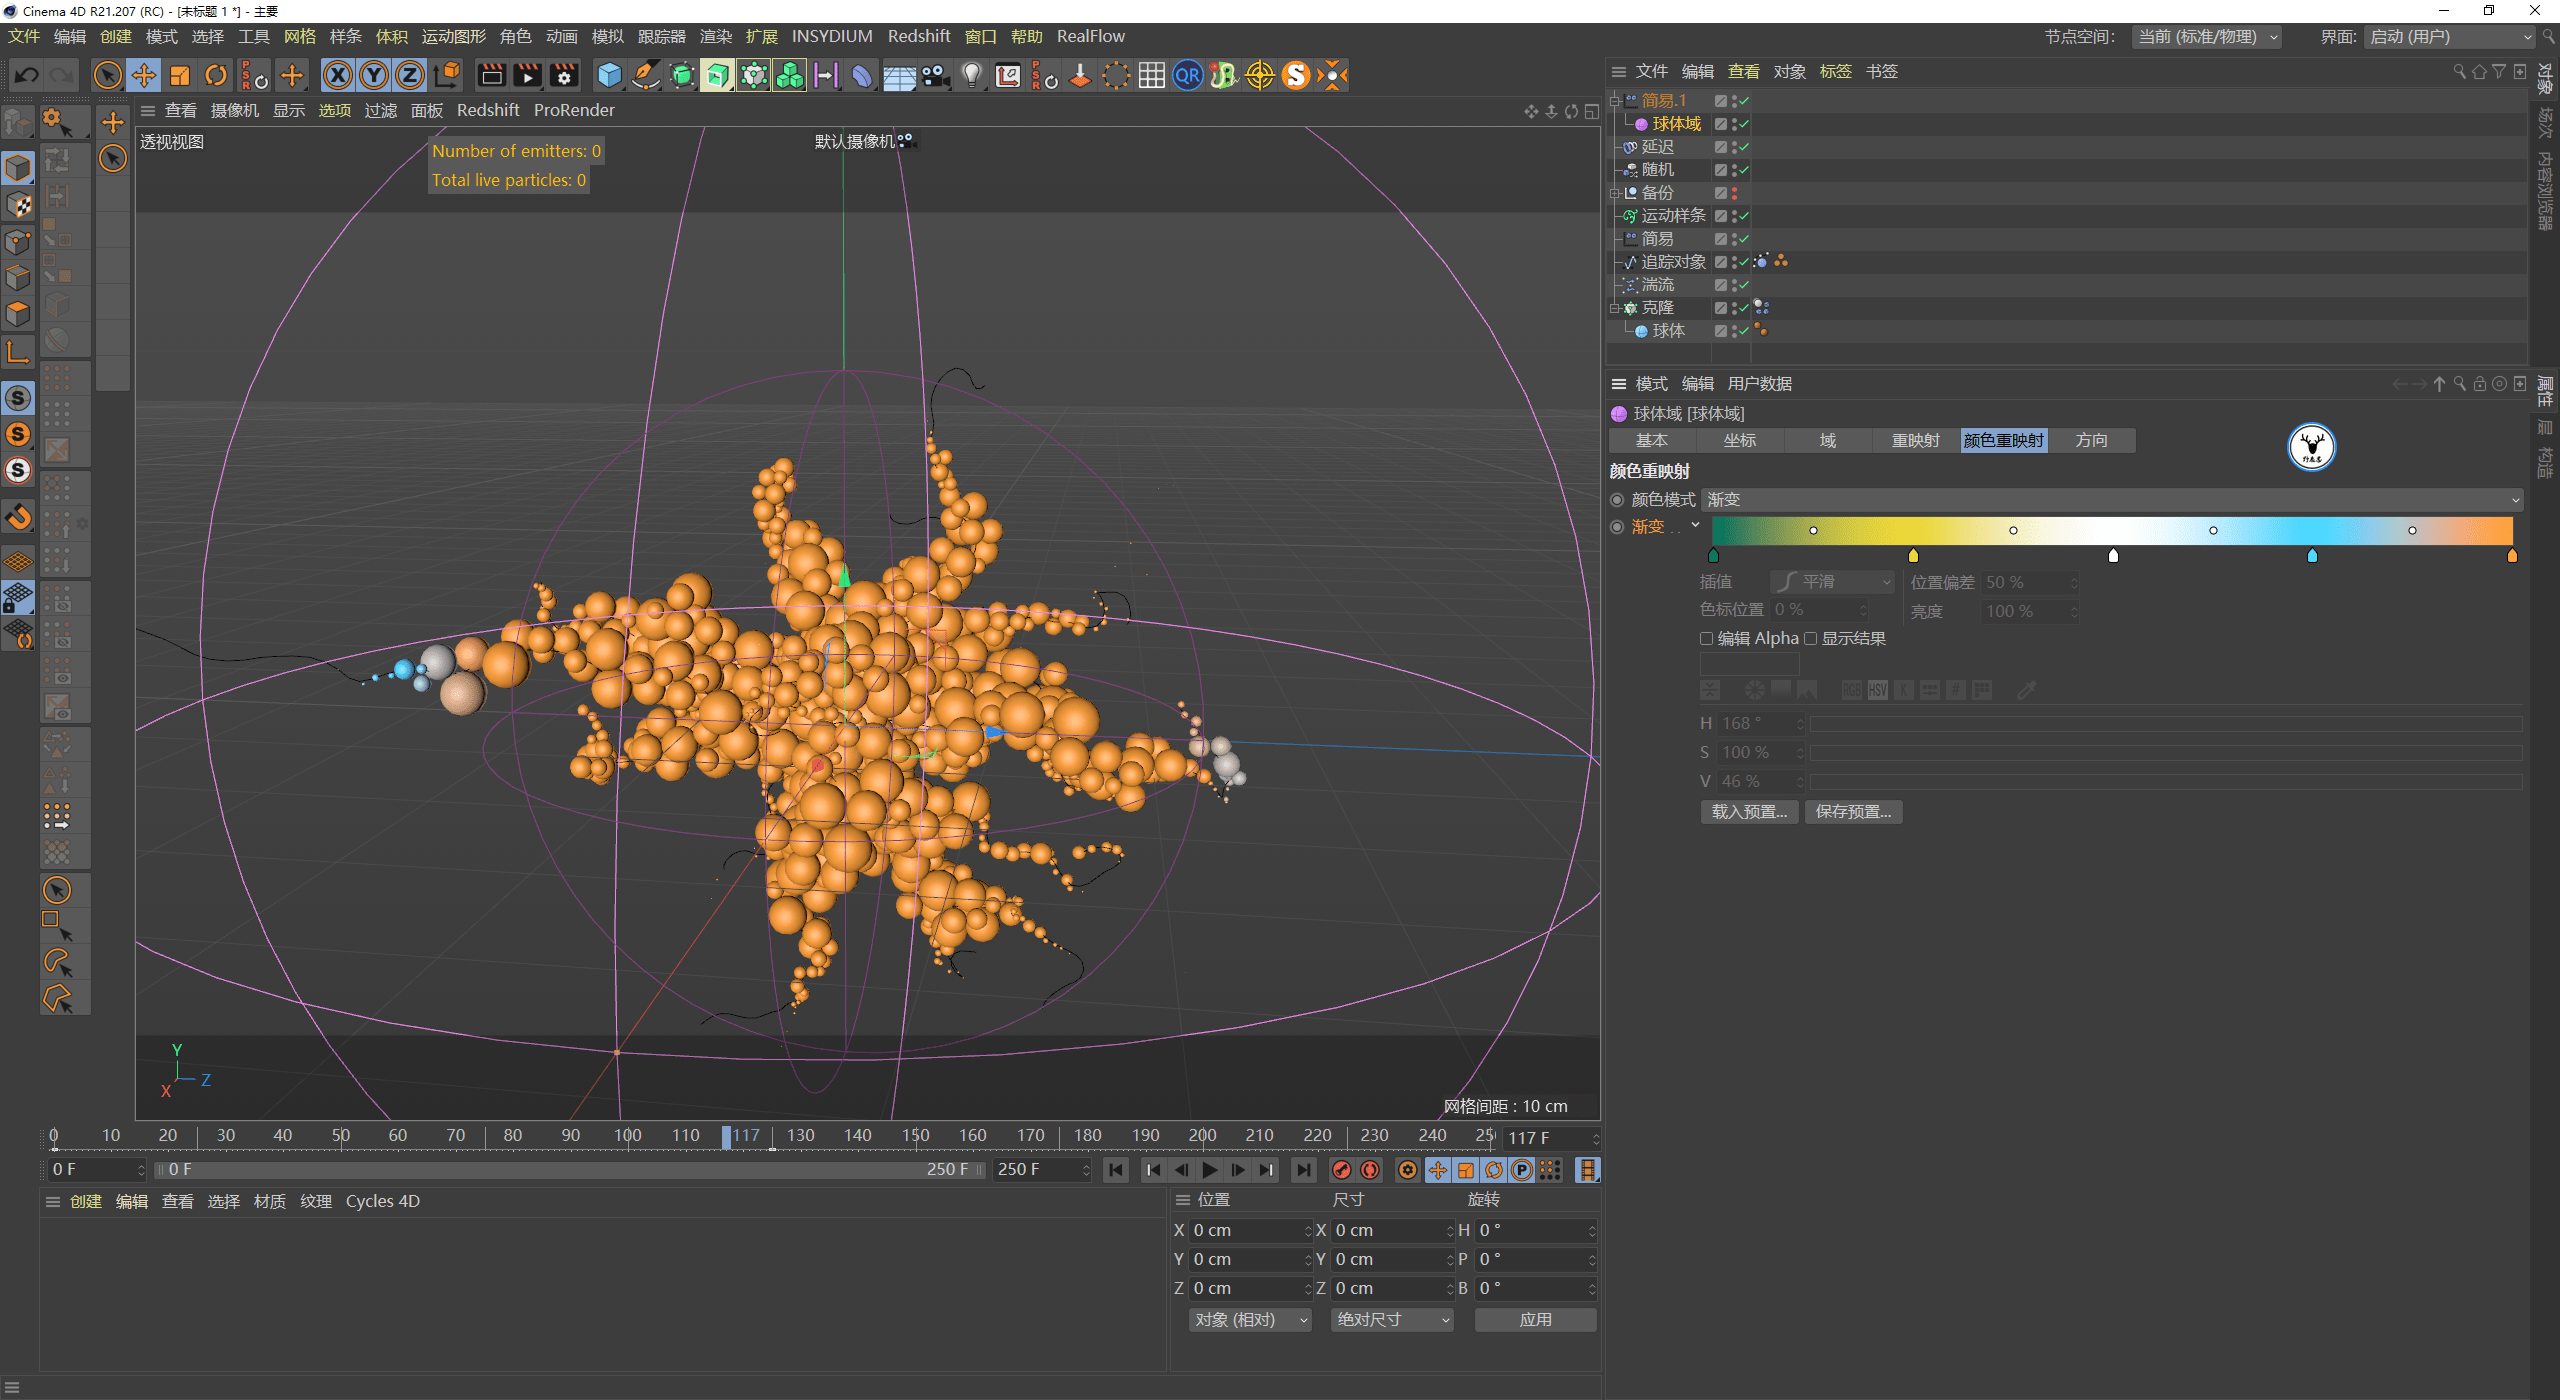Viewport: 2560px width, 1400px height.
Task: Select the spline Pen tool icon
Action: click(645, 75)
